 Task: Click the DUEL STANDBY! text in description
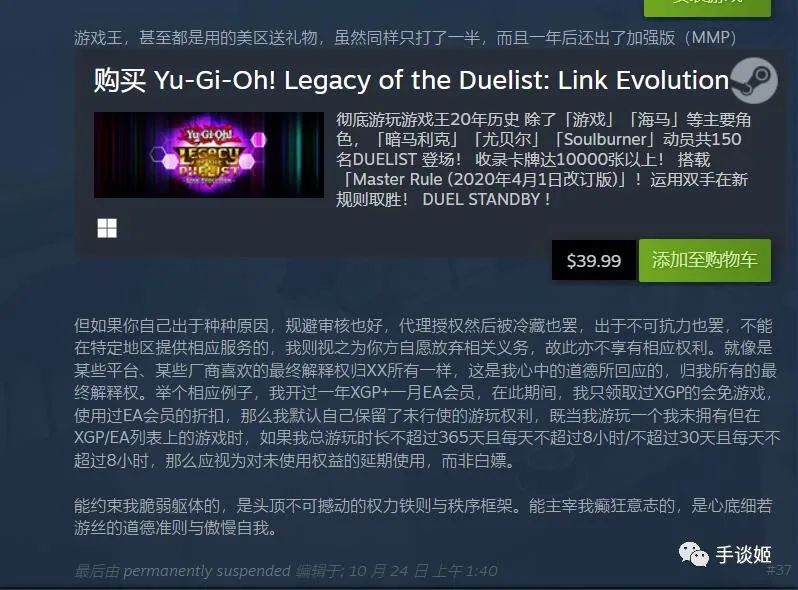486,199
